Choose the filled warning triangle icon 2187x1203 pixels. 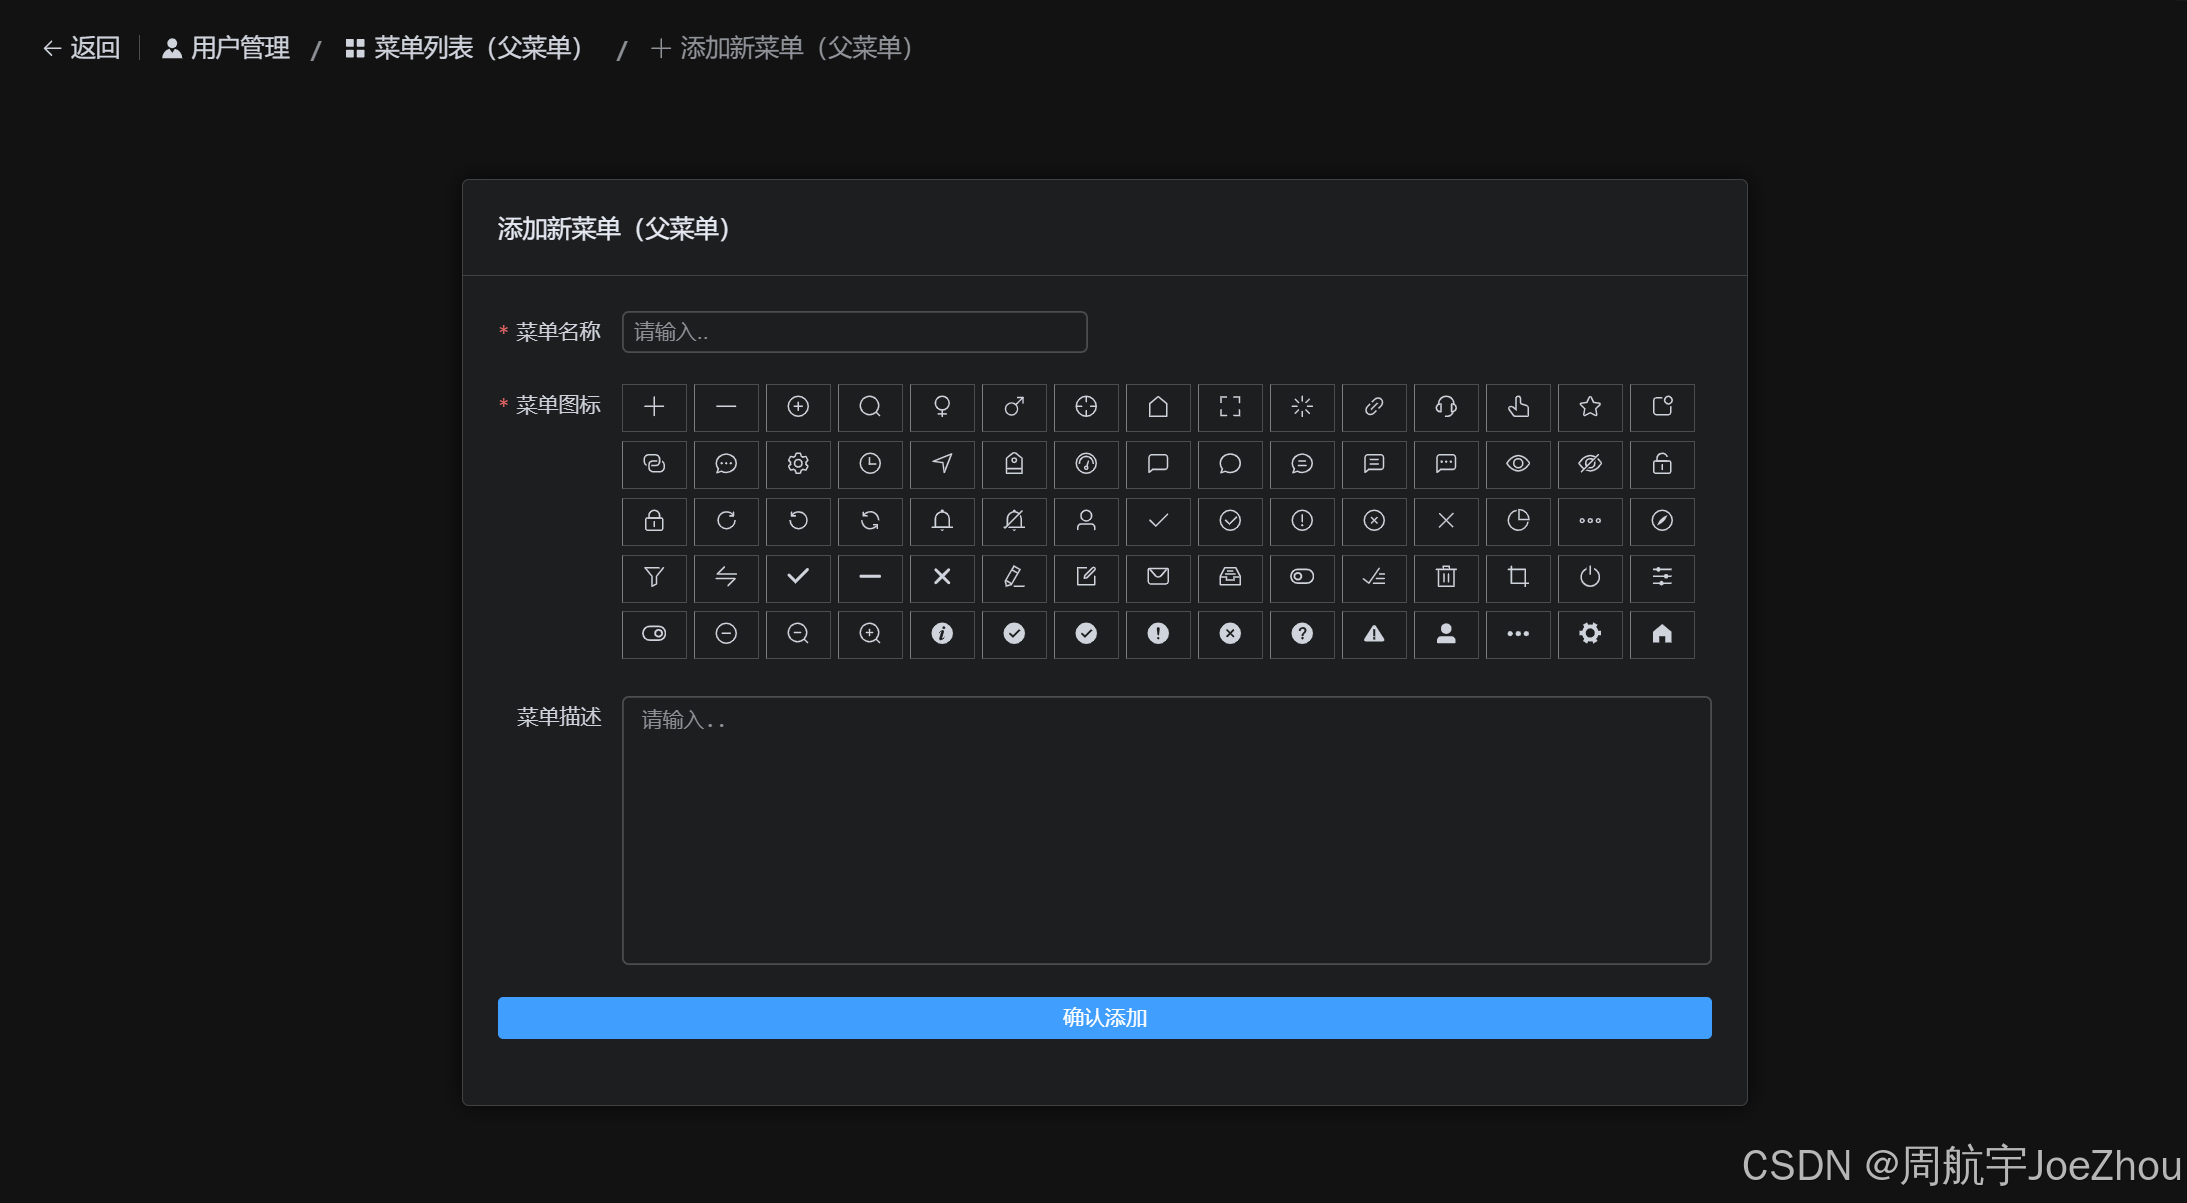tap(1374, 634)
